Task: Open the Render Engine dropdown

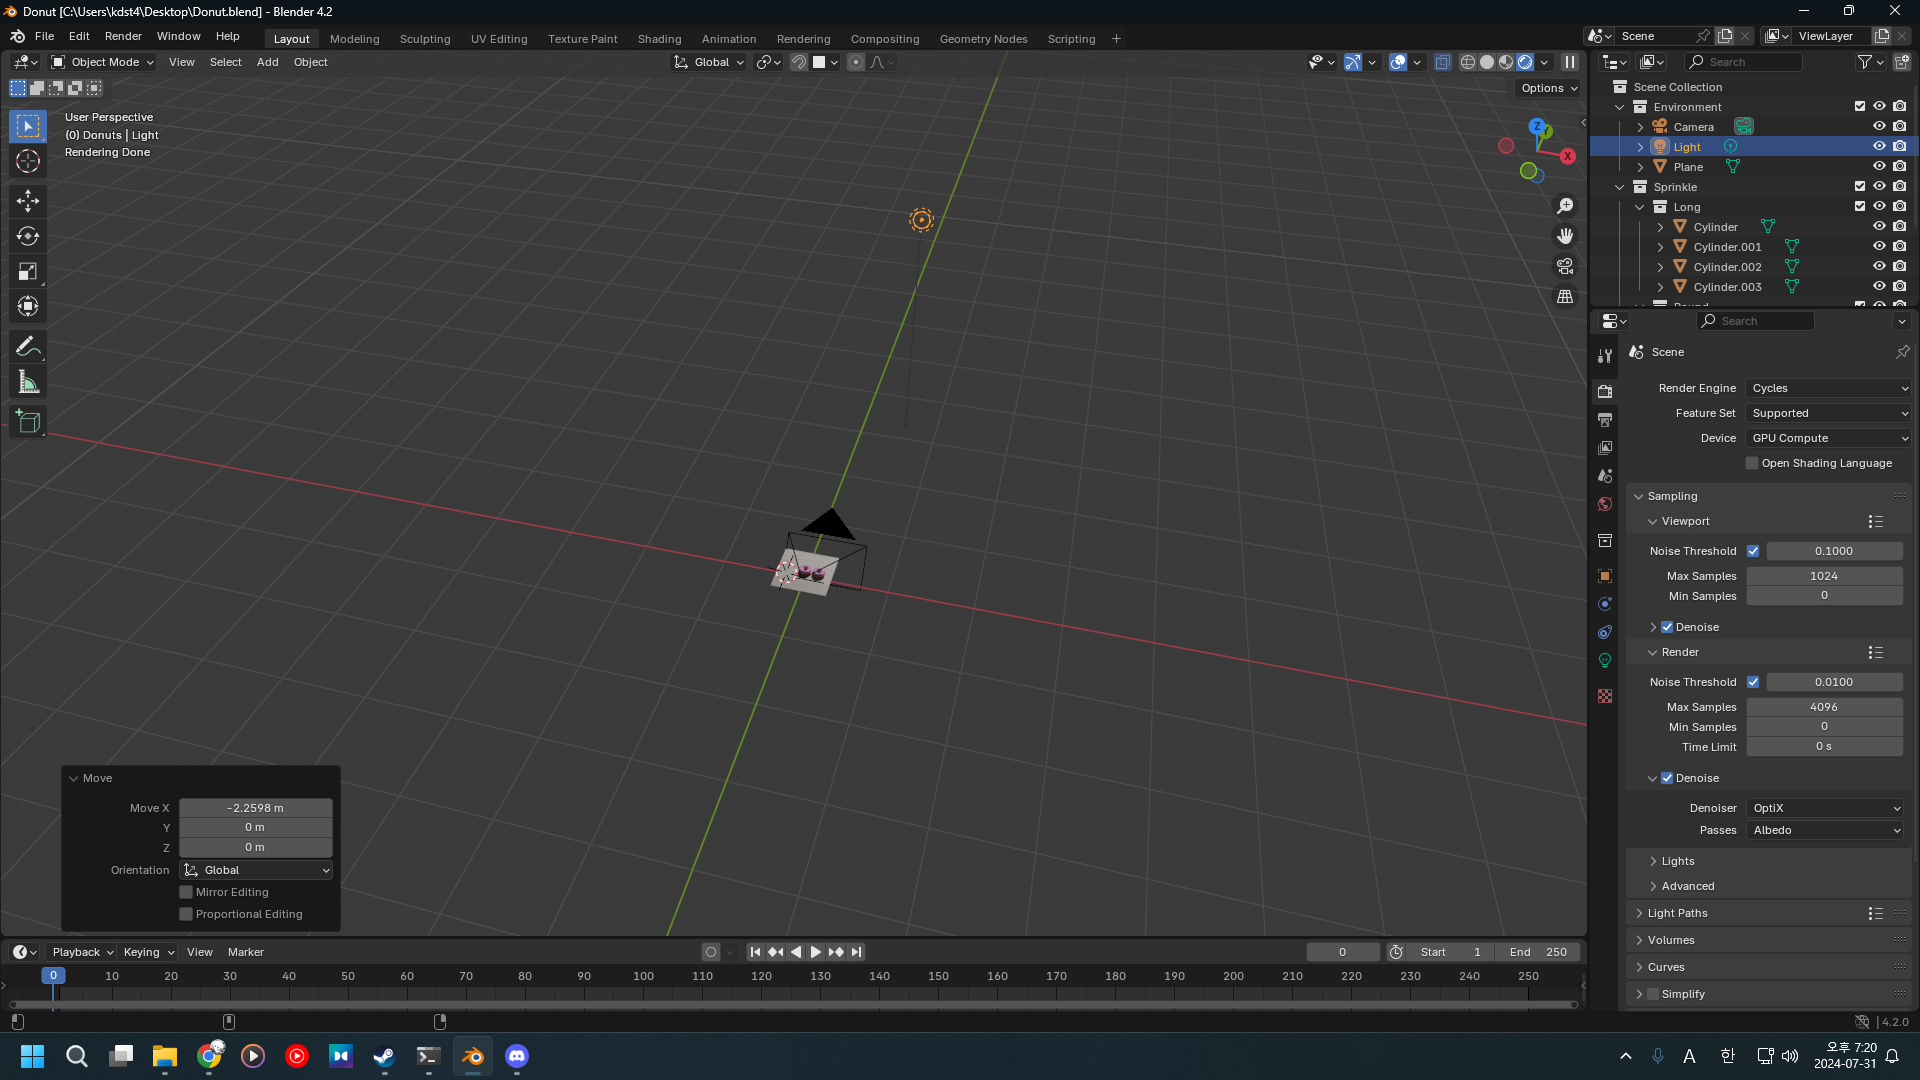Action: tap(1828, 388)
